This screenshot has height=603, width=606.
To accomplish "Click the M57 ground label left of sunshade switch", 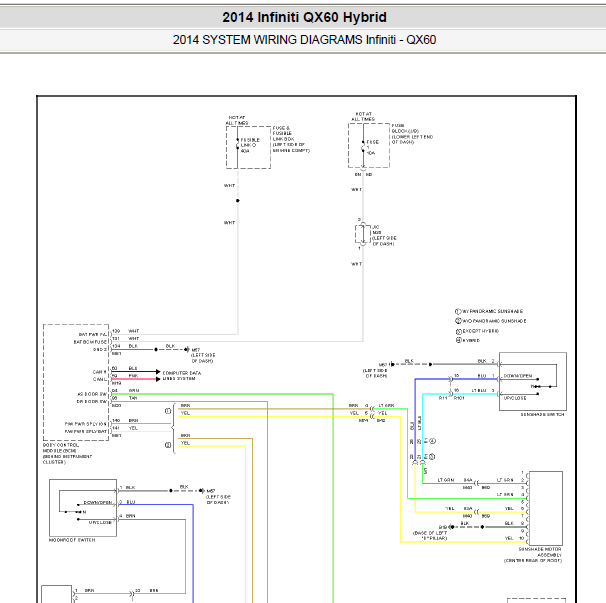I will (x=383, y=365).
